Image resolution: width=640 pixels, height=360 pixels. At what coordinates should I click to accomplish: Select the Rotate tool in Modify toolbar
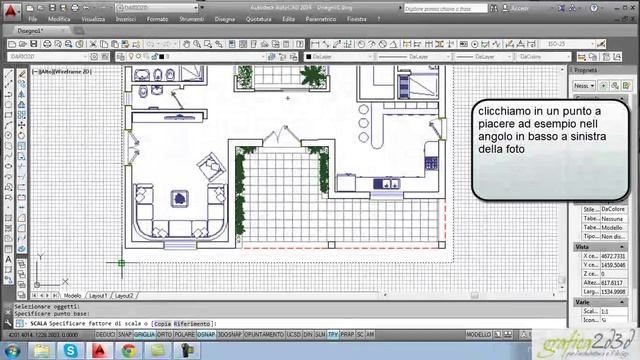[x=22, y=135]
